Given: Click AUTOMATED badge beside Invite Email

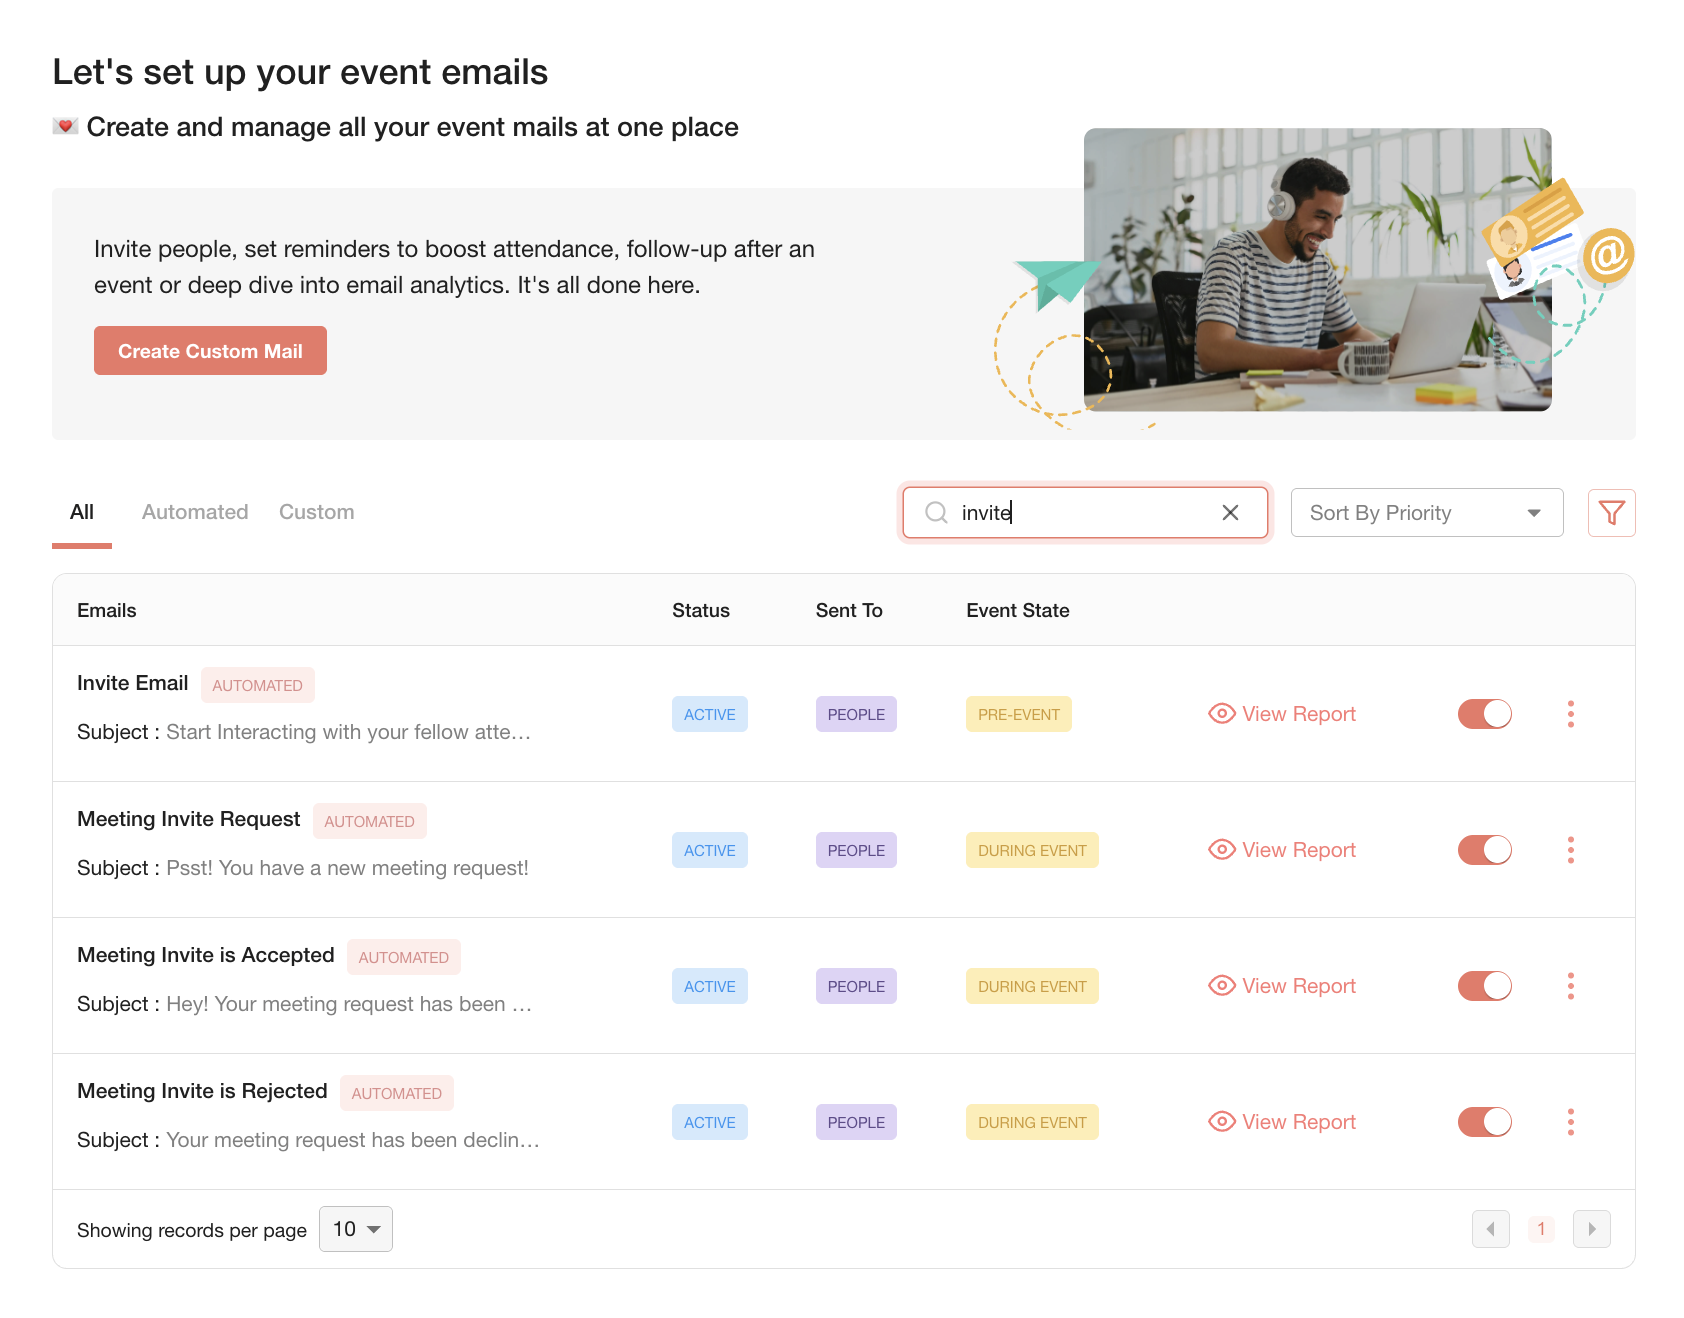Looking at the screenshot, I should click(x=258, y=685).
